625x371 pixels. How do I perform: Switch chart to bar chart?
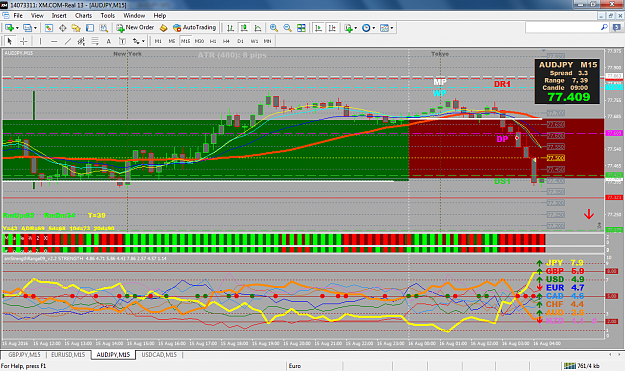point(230,27)
